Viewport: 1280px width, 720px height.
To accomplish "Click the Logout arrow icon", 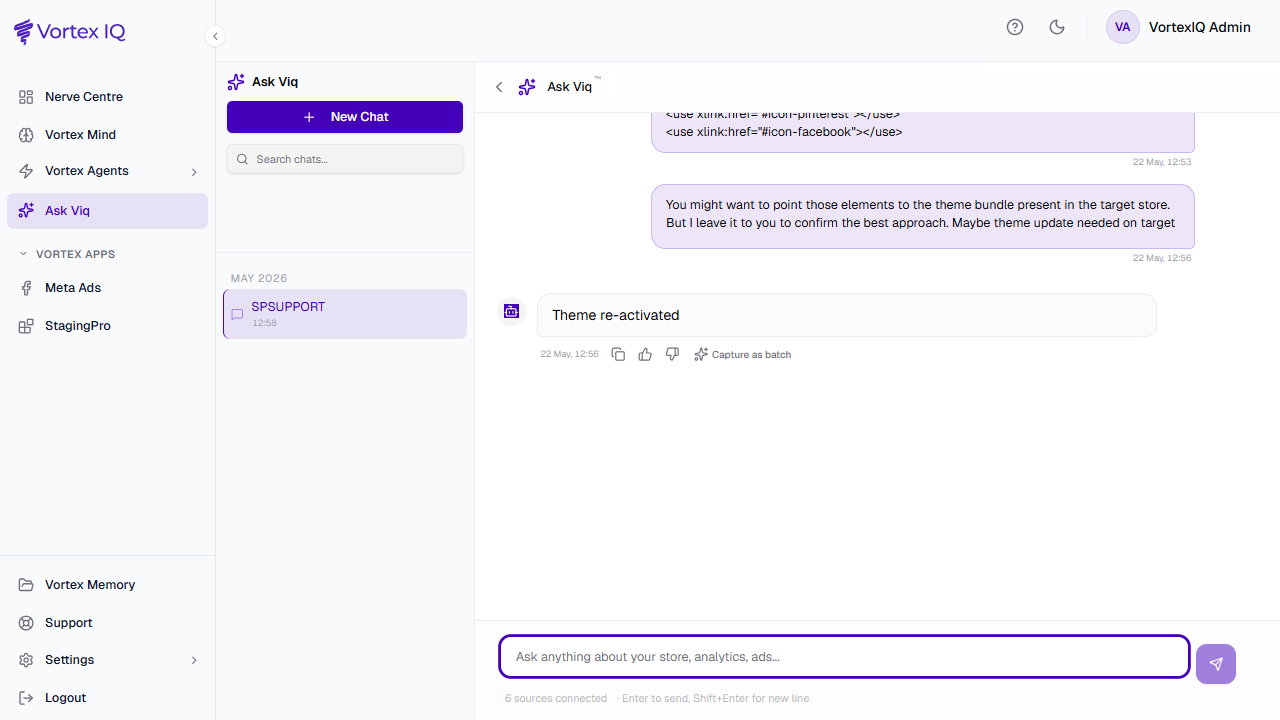I will (26, 698).
